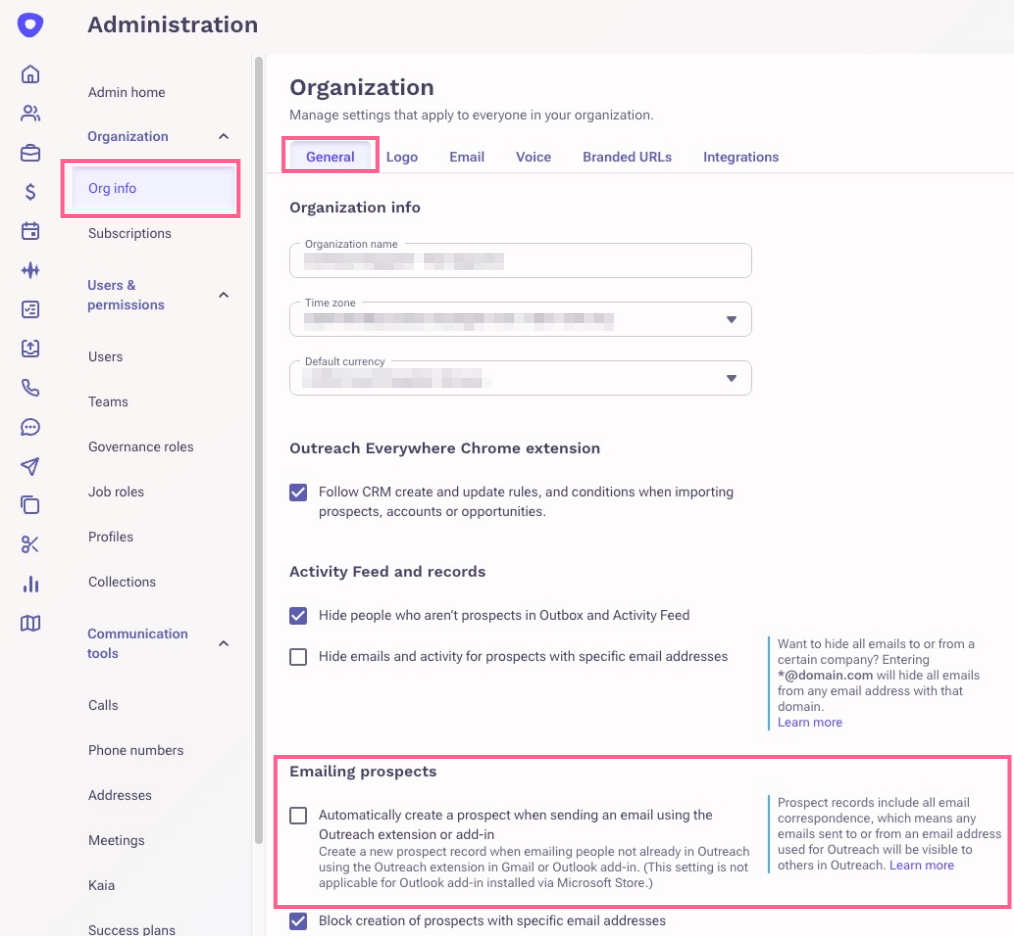Open the Calendar icon in sidebar
The image size is (1014, 936).
[30, 231]
